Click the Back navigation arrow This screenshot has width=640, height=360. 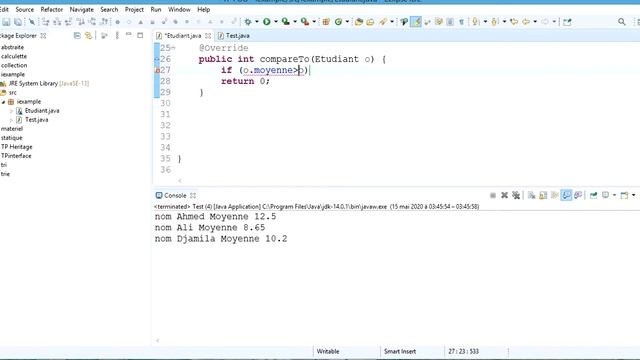(526, 22)
